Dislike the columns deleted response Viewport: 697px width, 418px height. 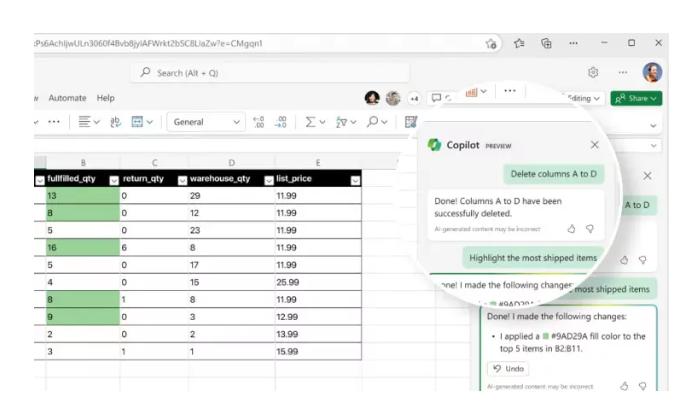click(590, 229)
